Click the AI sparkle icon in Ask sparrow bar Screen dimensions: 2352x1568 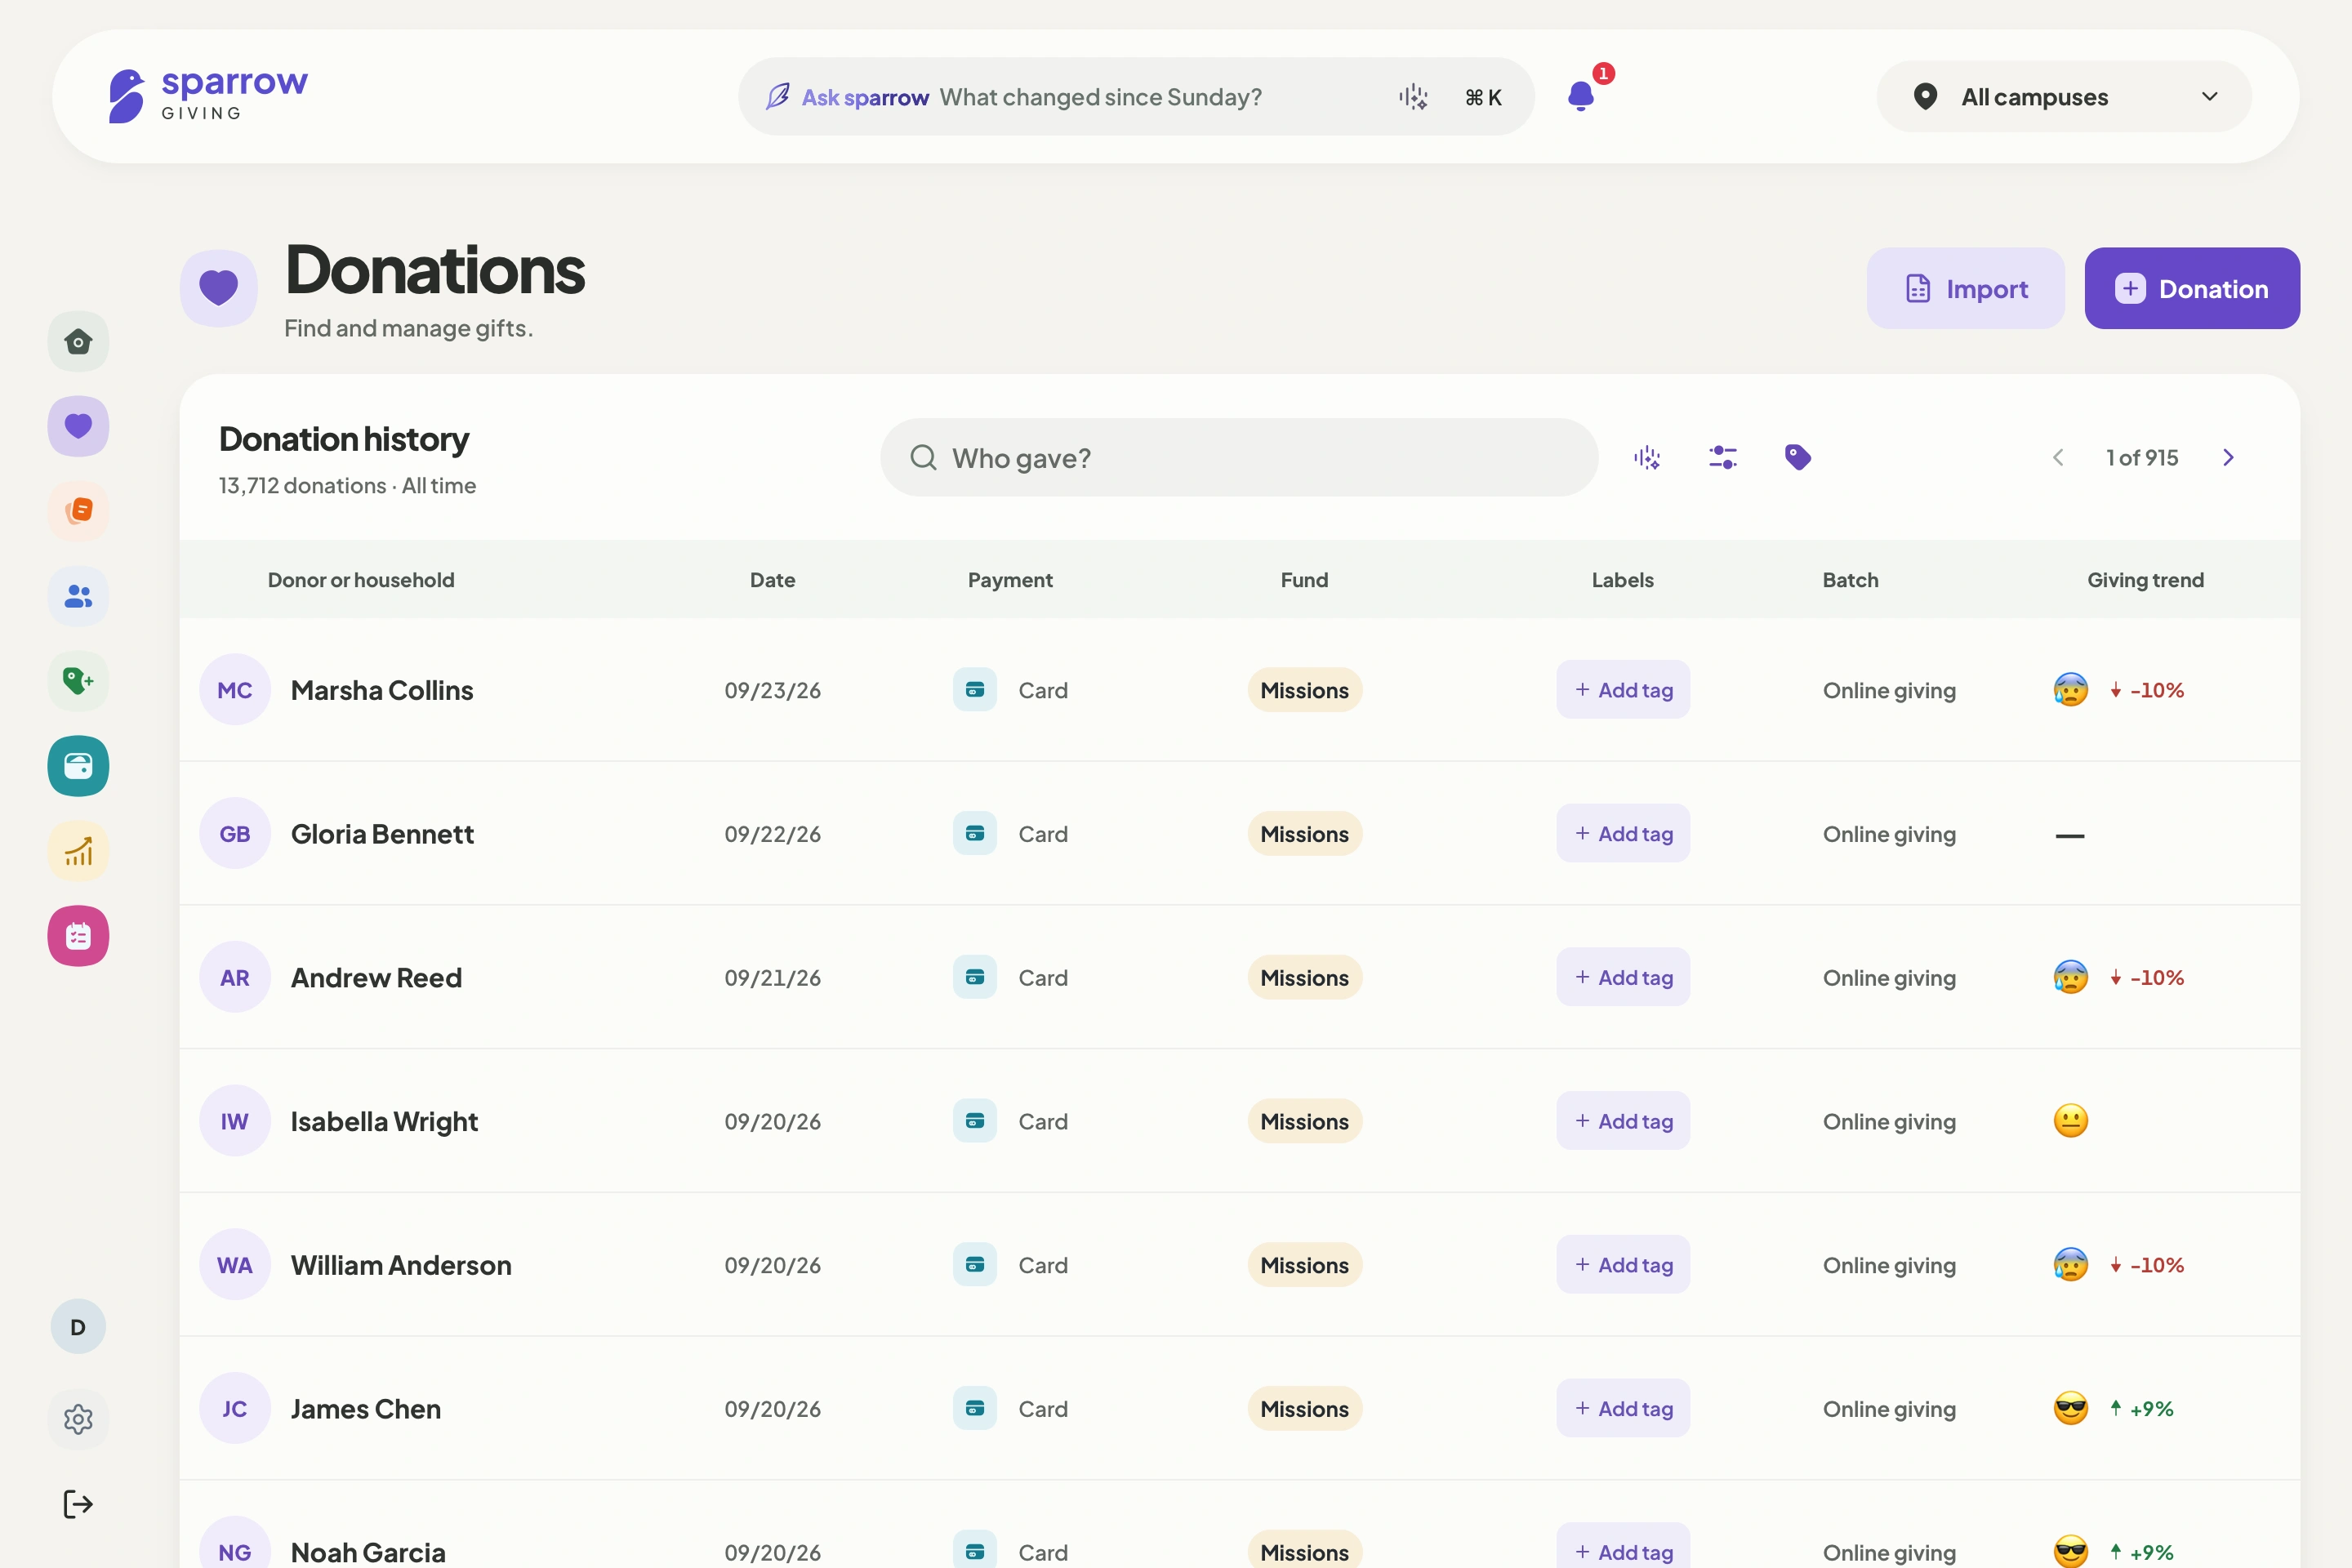[x=1413, y=97]
